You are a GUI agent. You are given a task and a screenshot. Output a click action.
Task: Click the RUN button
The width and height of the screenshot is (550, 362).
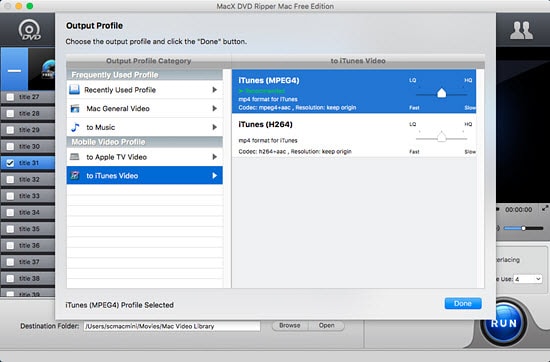[x=504, y=323]
